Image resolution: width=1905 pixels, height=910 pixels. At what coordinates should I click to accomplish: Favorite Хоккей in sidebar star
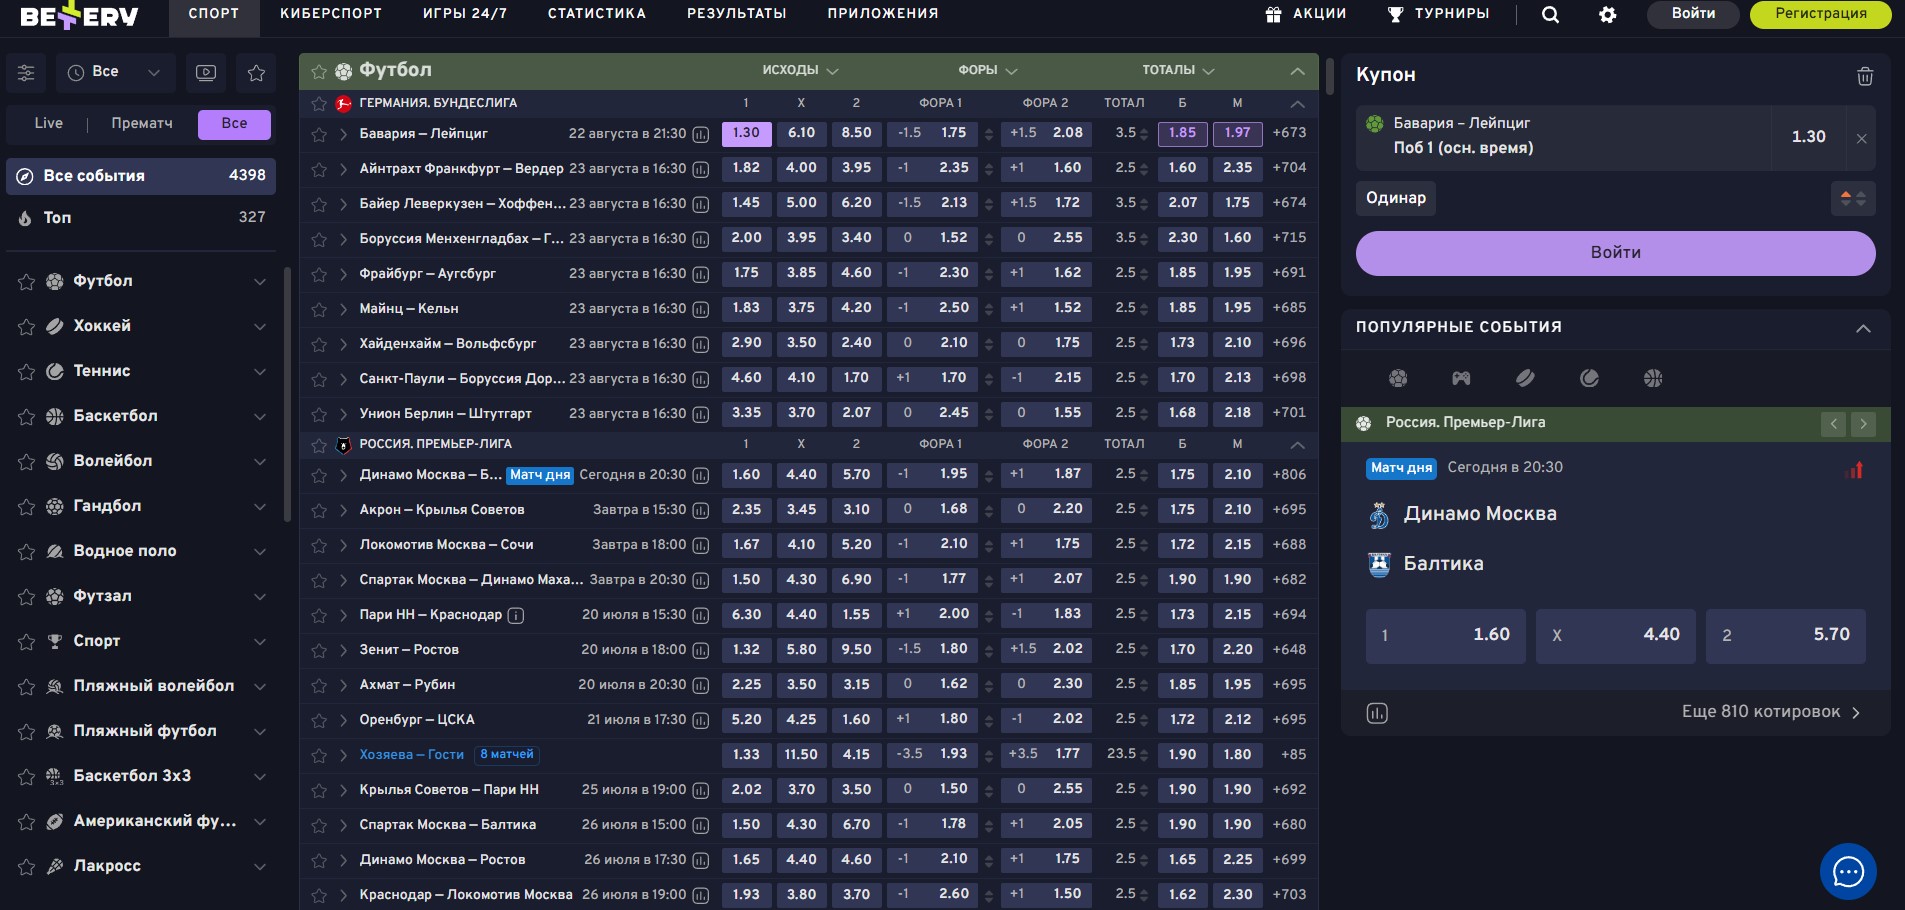[x=27, y=327]
